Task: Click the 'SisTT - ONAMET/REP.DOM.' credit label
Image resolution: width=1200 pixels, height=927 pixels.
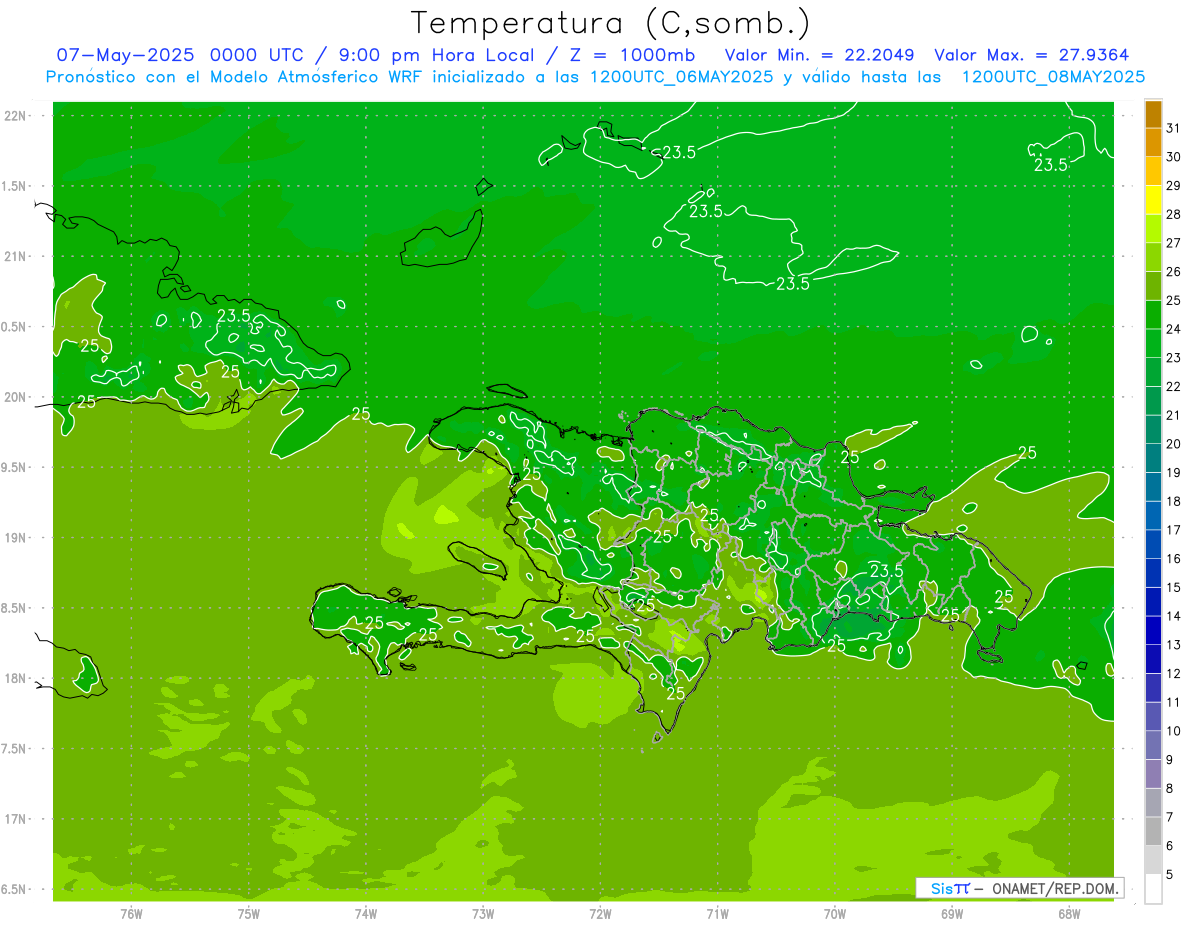Action: point(1022,888)
